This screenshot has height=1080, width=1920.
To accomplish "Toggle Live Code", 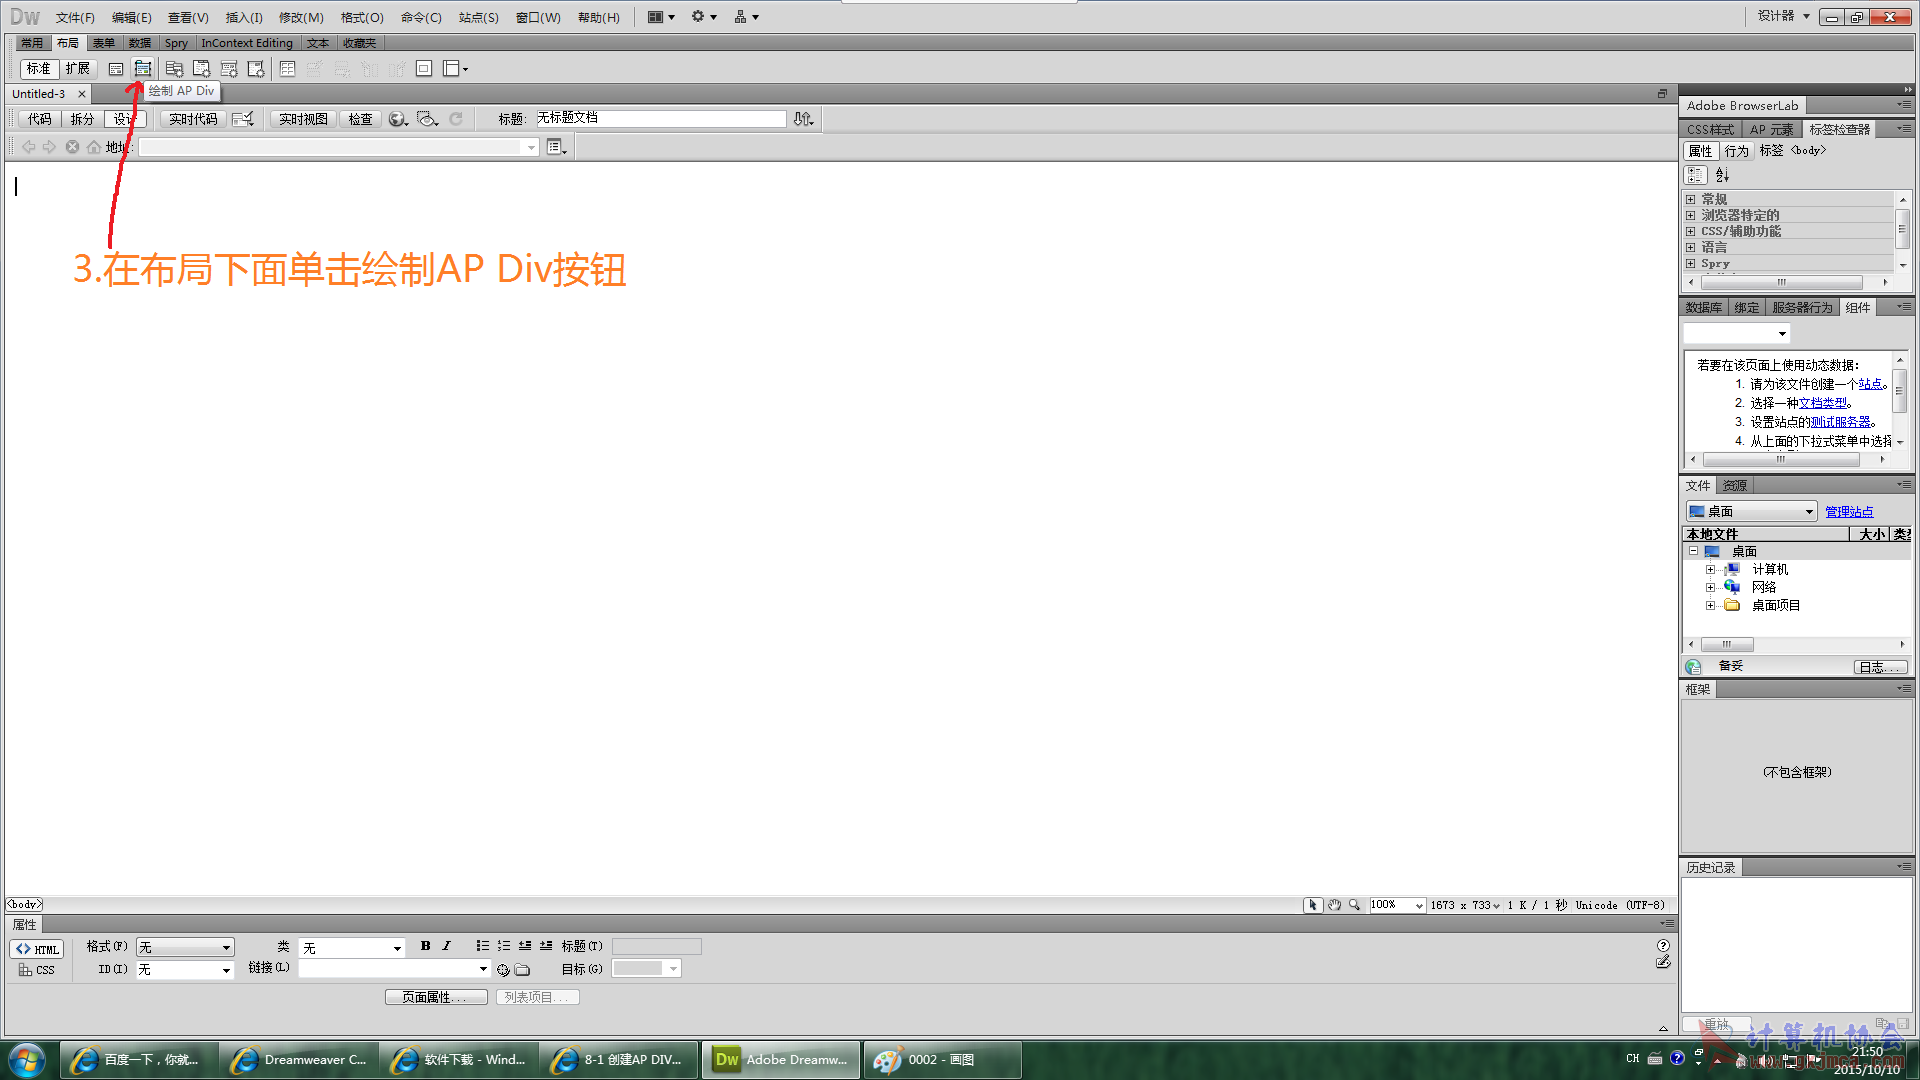I will pos(193,119).
